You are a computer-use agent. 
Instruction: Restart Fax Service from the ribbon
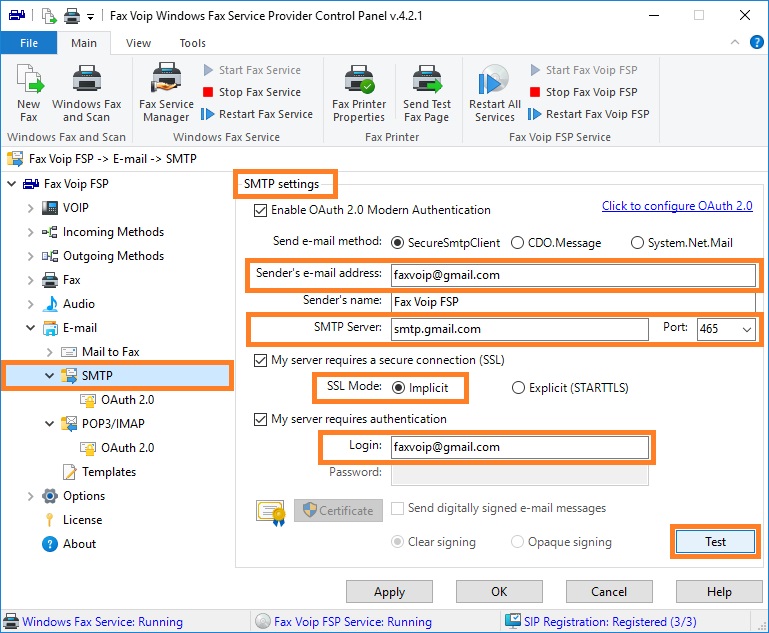257,114
